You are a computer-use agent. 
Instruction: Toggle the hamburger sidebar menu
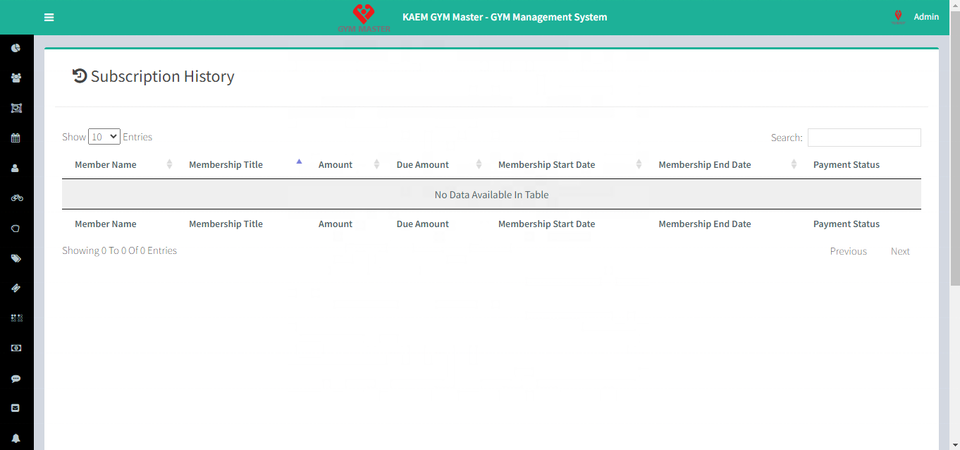(49, 17)
